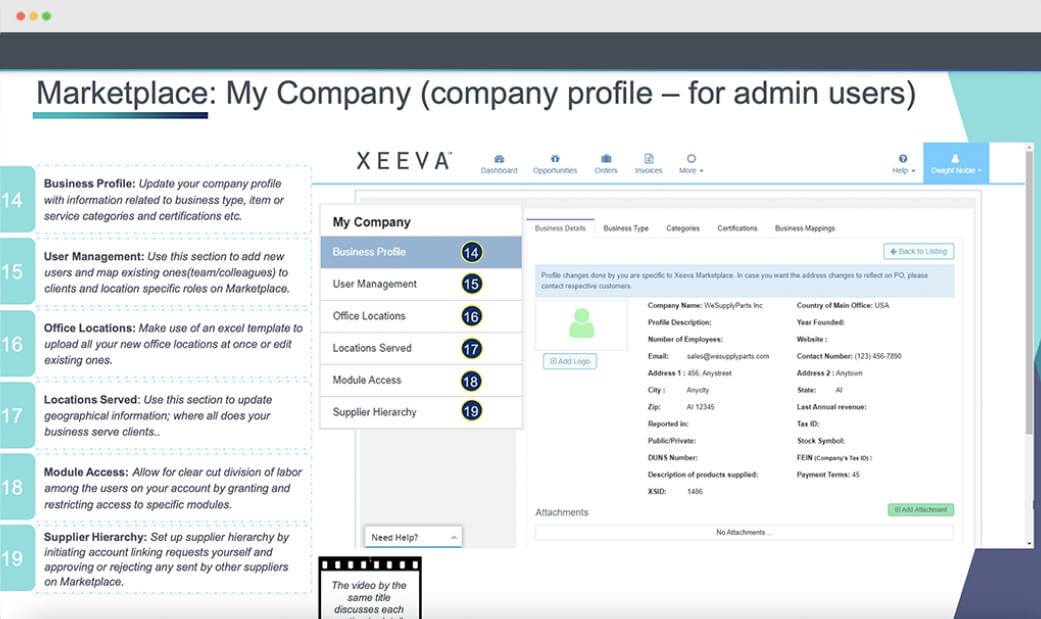
Task: Click the Company Name WeSupplyParts Inc text
Action: (x=705, y=306)
